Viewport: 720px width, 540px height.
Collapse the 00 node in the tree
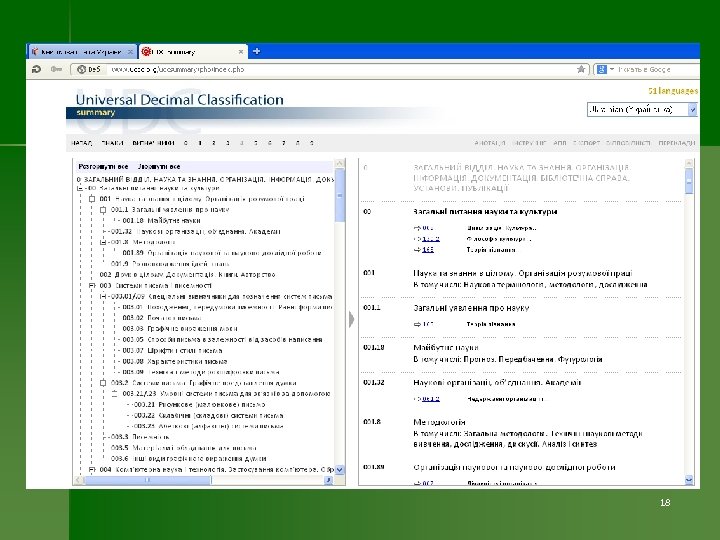[80, 188]
